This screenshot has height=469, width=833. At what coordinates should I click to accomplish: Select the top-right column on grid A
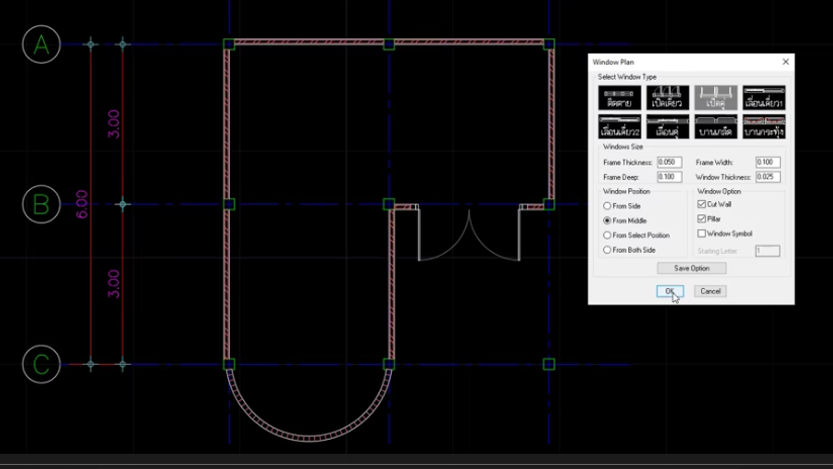549,44
